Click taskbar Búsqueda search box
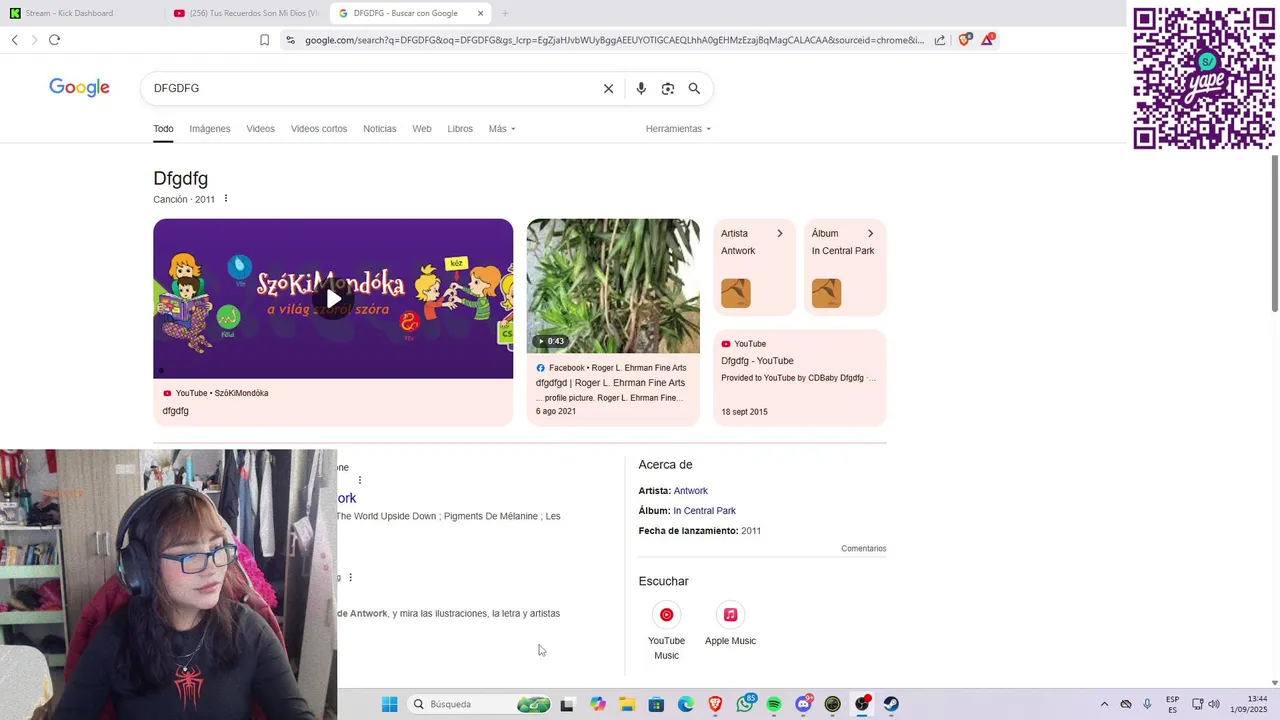The width and height of the screenshot is (1280, 720). 480,704
